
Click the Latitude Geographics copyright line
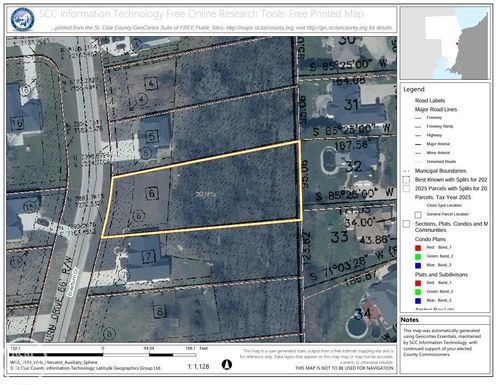[85, 368]
